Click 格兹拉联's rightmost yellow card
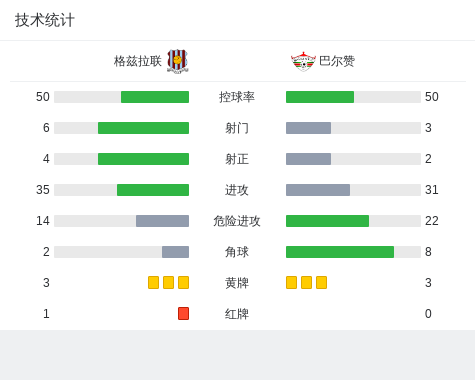 (x=183, y=283)
